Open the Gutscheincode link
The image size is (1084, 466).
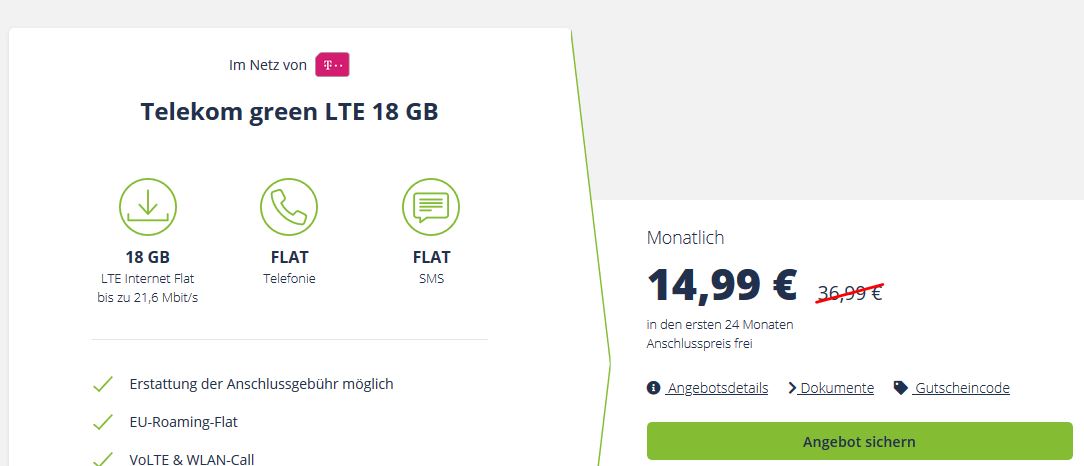click(x=962, y=388)
